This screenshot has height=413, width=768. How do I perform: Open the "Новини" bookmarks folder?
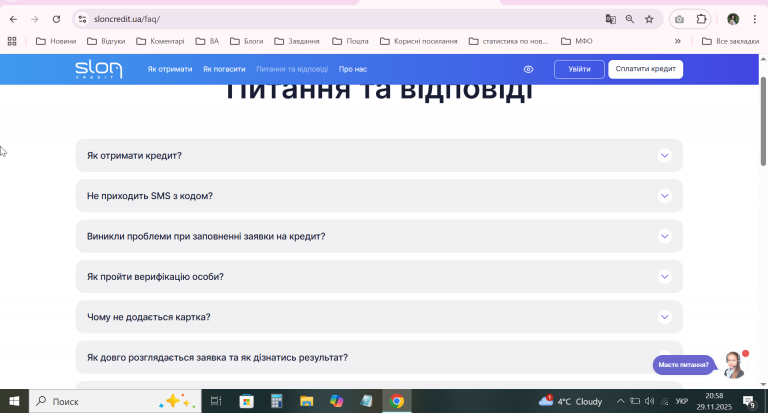[x=56, y=41]
